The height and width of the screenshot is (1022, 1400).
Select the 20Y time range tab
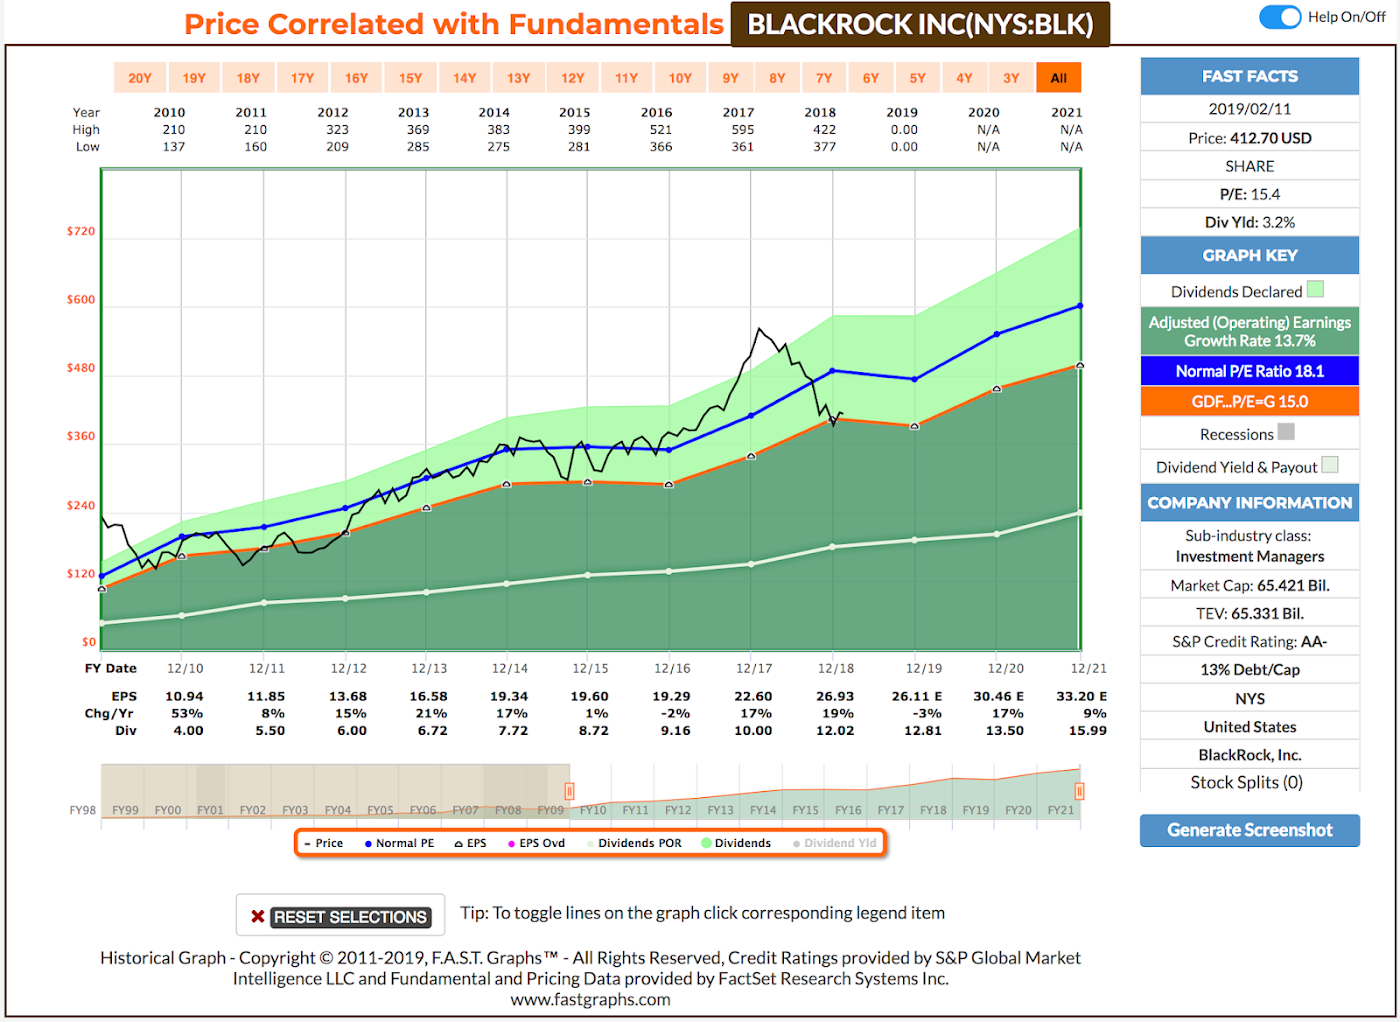(140, 78)
